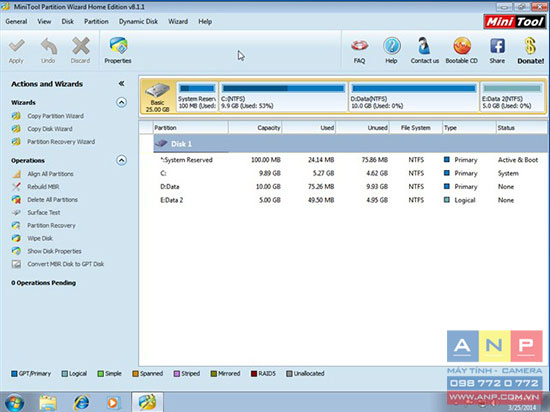
Task: Sort by Type column header
Action: coord(469,128)
